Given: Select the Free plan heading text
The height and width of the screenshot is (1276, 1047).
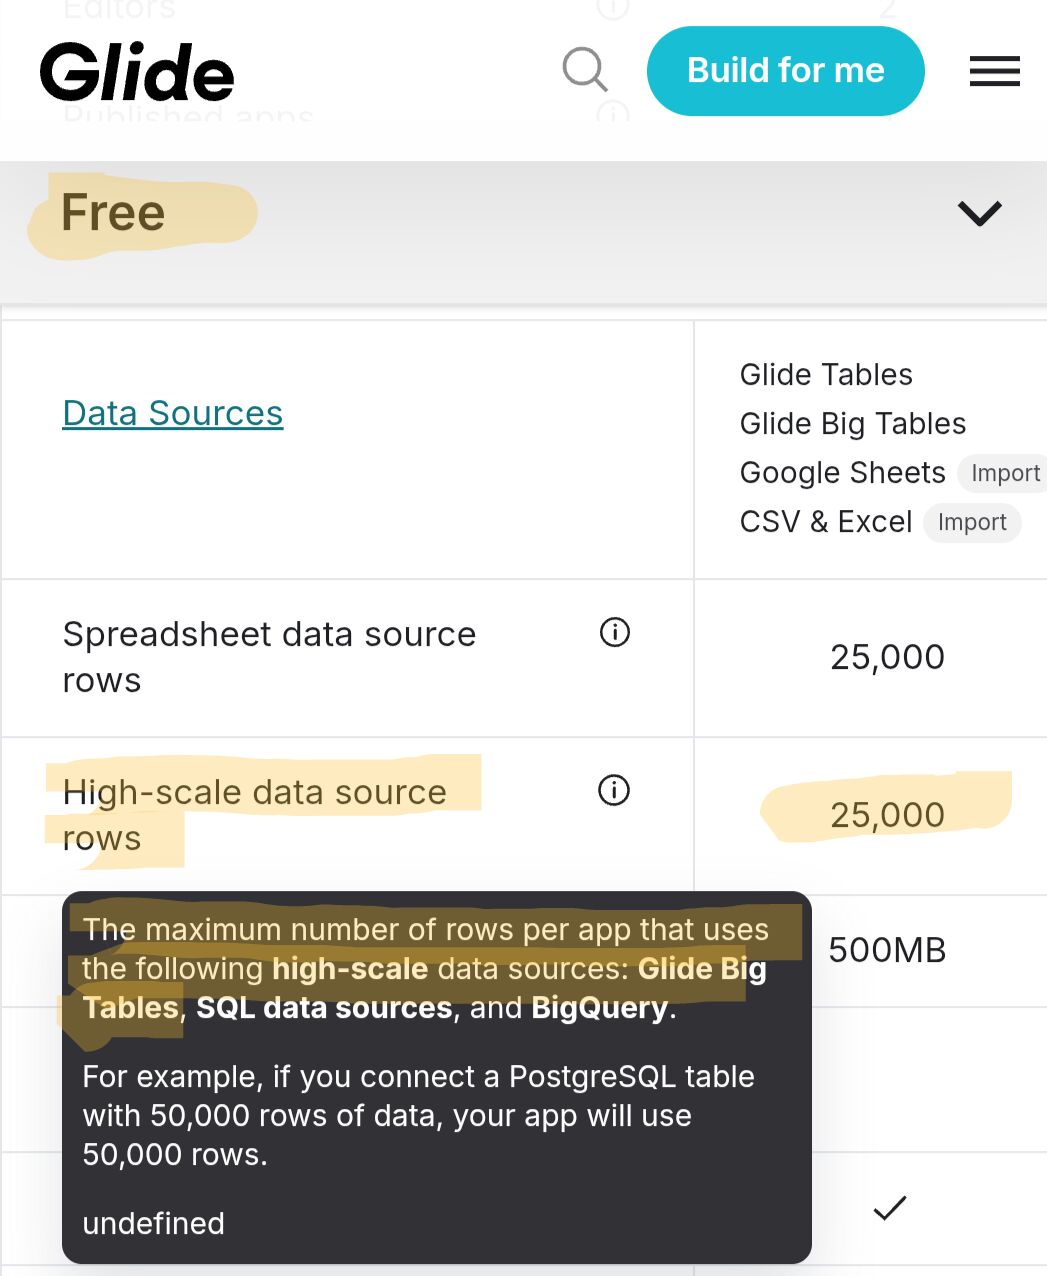Looking at the screenshot, I should pos(113,213).
